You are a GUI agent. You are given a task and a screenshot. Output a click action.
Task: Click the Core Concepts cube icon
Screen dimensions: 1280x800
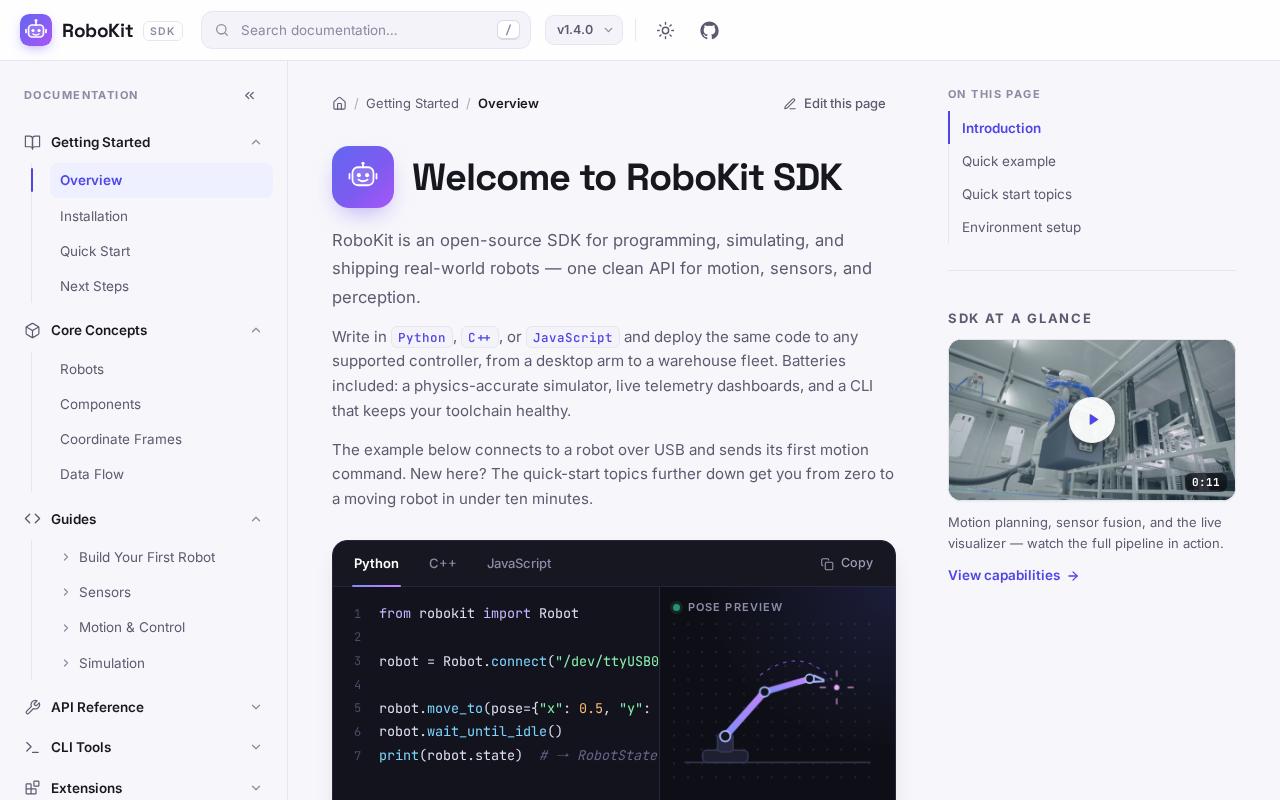pyautogui.click(x=33, y=330)
